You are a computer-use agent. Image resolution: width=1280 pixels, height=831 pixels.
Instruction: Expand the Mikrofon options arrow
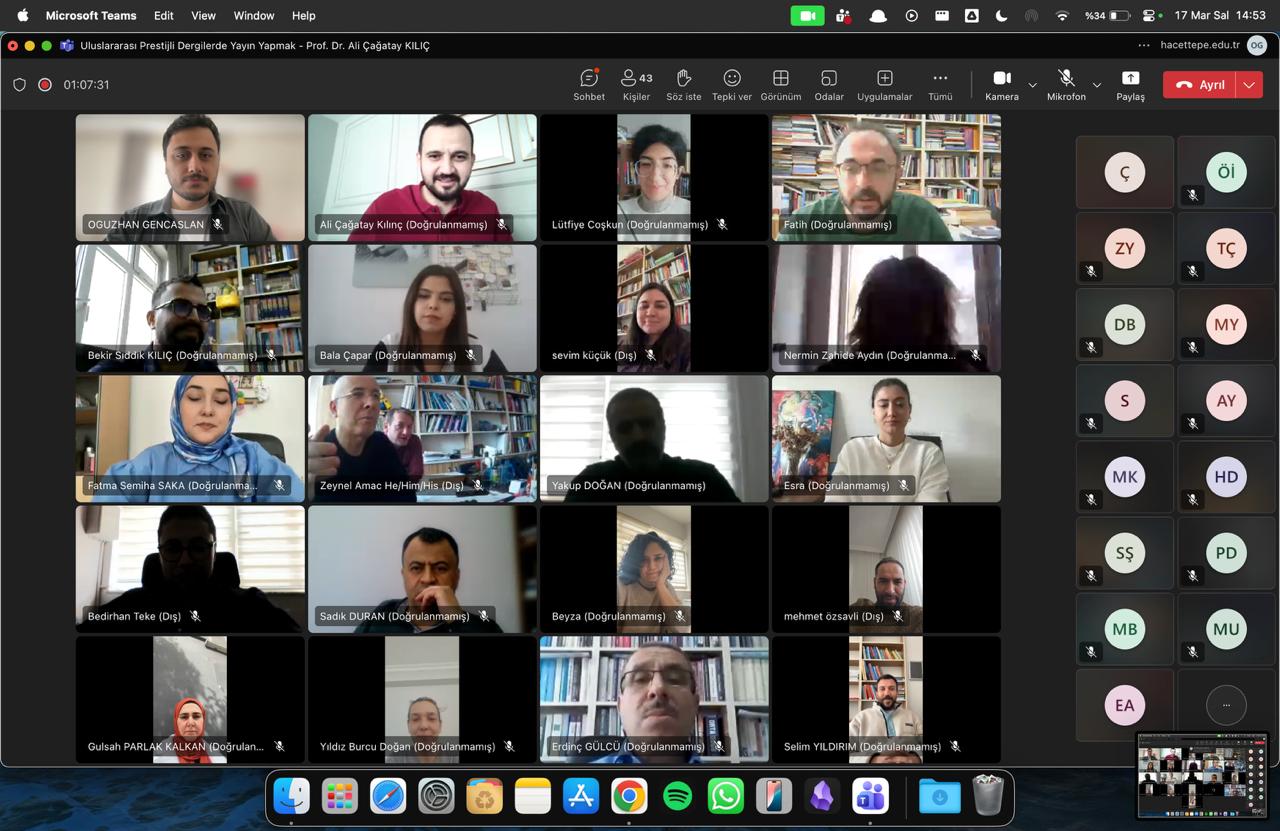tap(1097, 85)
